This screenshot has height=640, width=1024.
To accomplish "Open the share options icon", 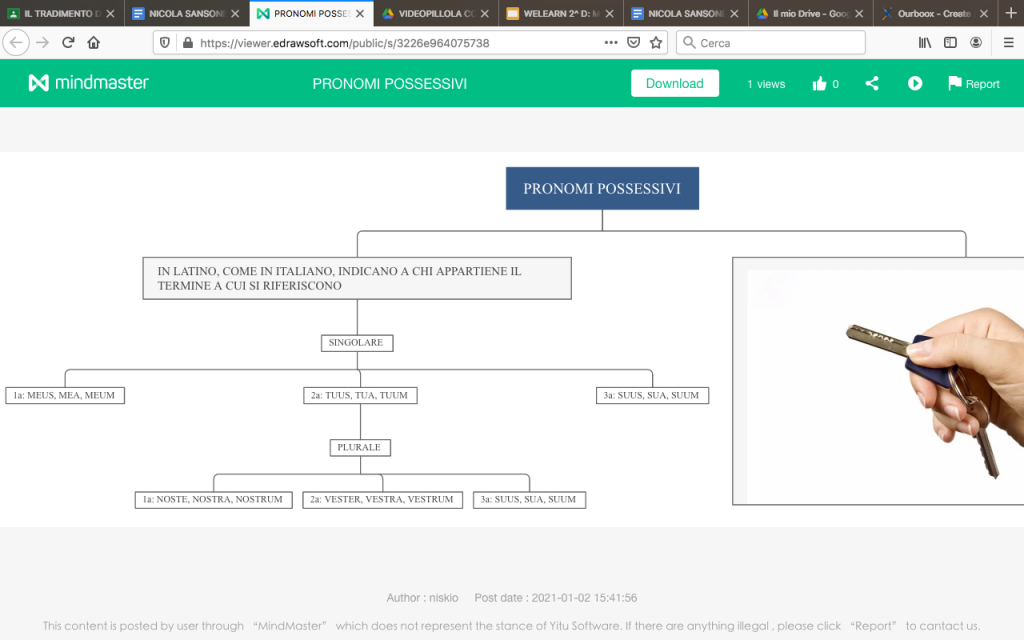I will [x=871, y=83].
